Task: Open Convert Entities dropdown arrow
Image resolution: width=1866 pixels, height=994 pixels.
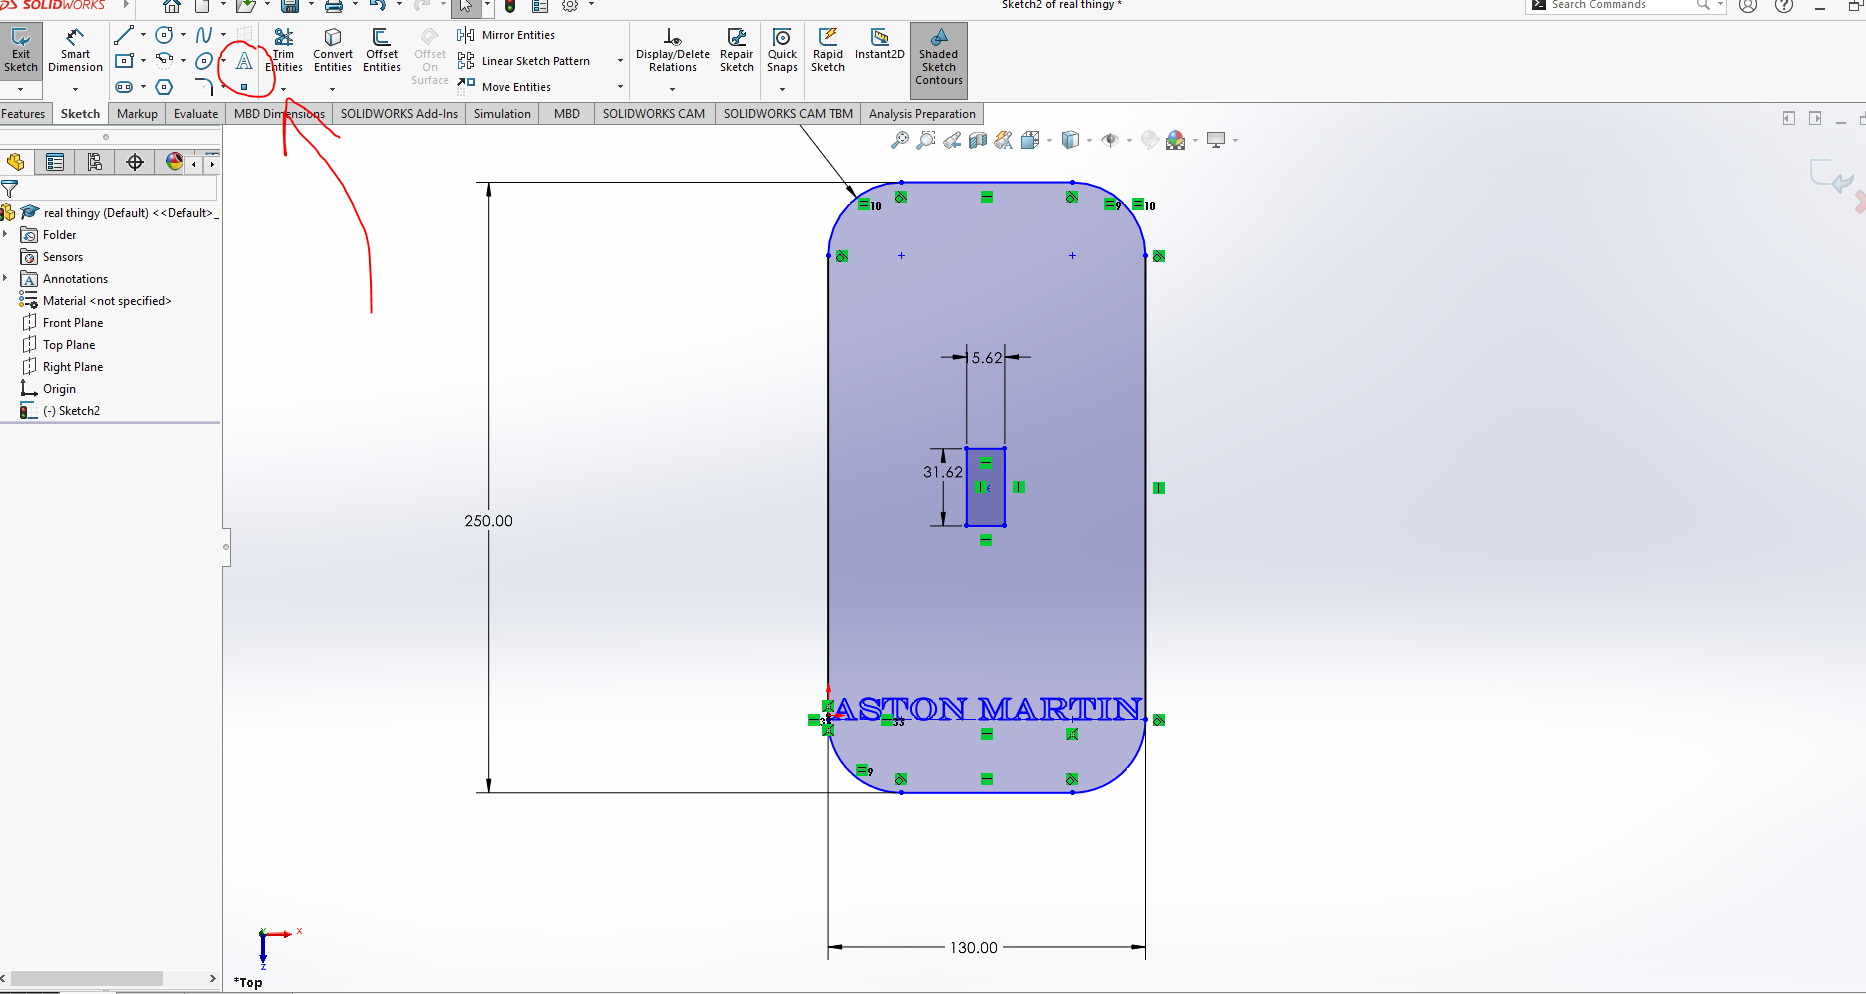Action: point(332,89)
